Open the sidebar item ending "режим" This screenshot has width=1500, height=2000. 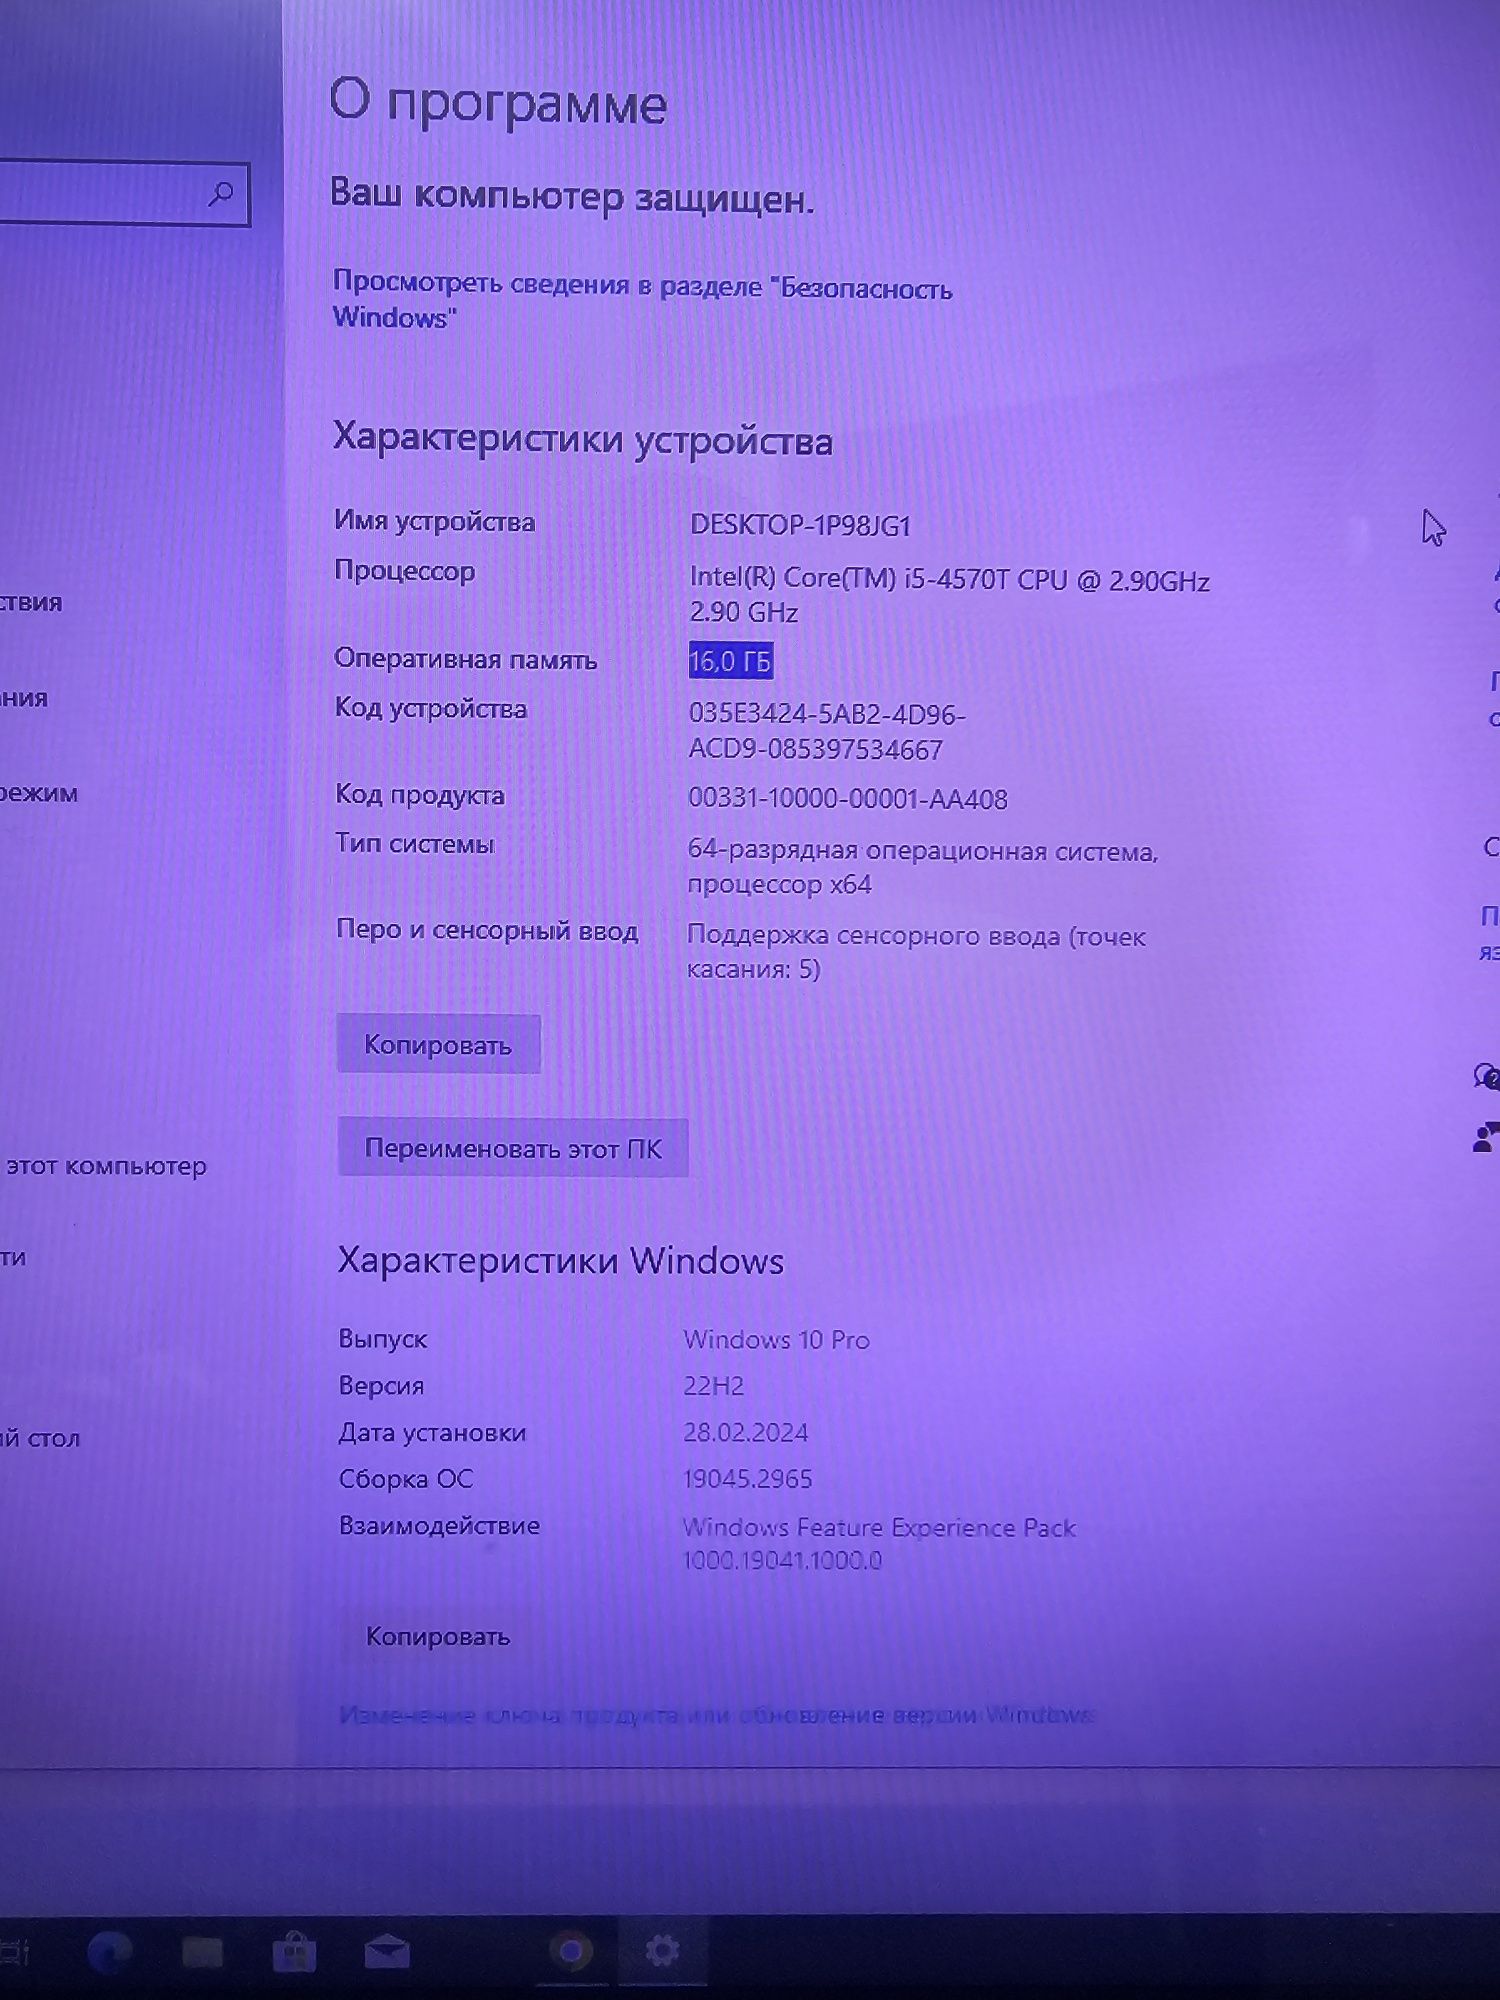(x=40, y=793)
